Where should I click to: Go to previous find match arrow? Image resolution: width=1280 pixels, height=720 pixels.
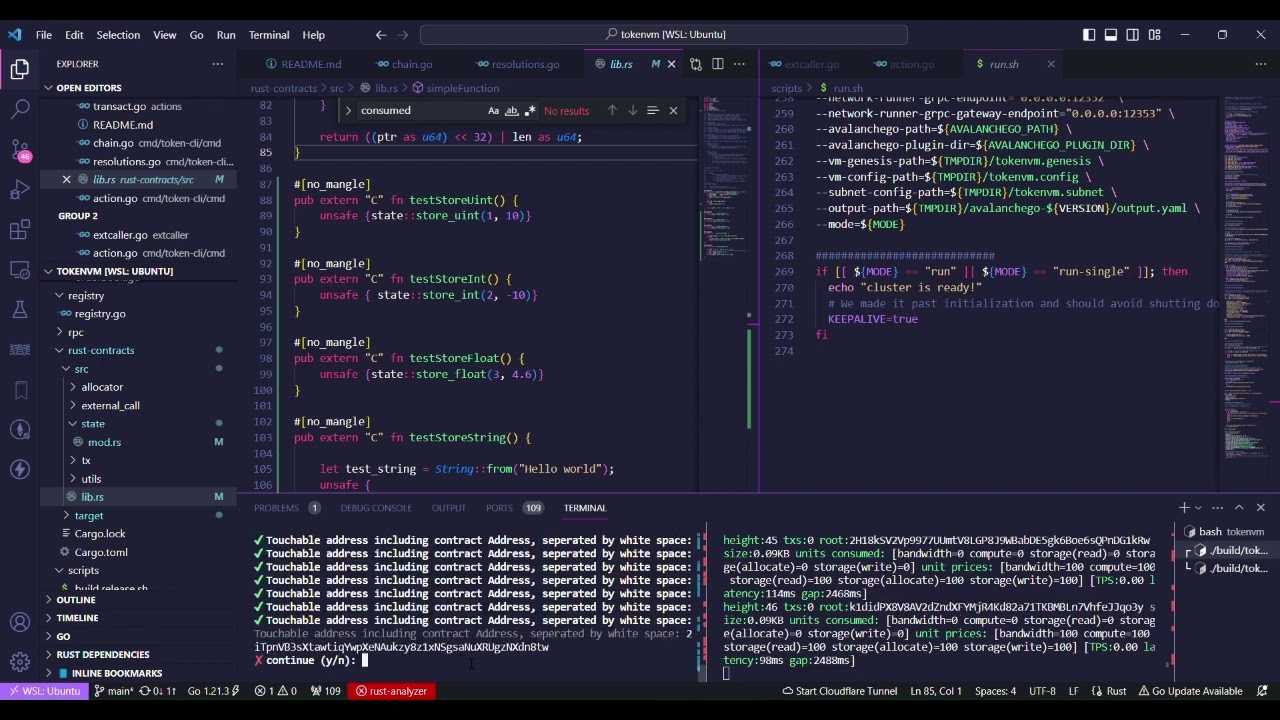(612, 110)
